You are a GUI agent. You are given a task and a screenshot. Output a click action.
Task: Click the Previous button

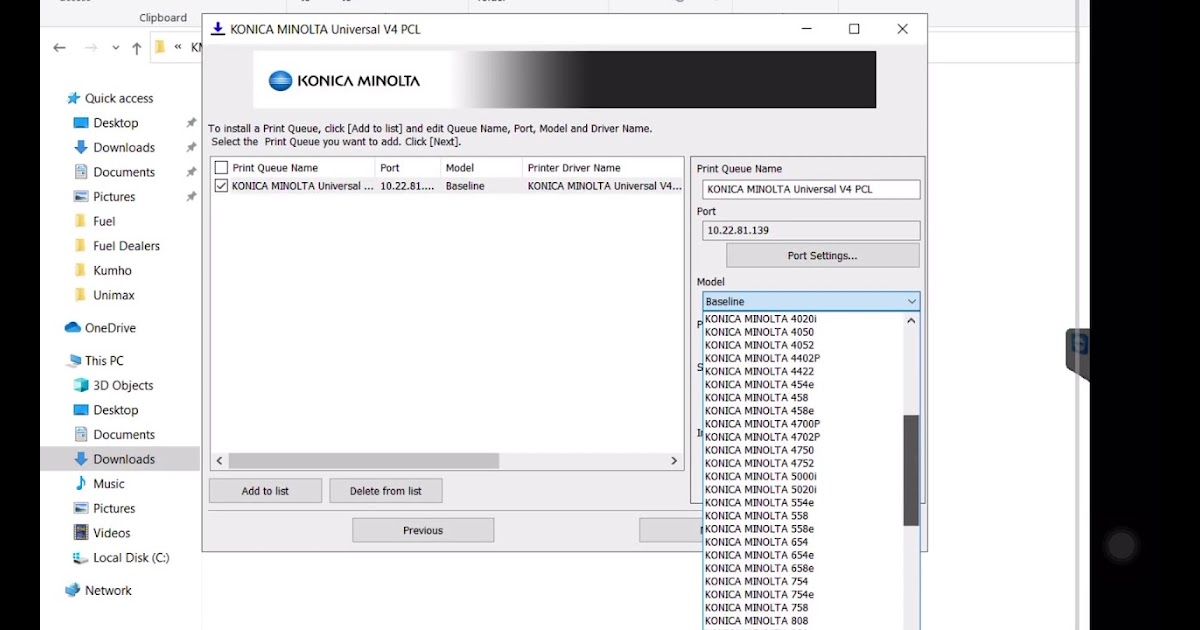[x=423, y=530]
